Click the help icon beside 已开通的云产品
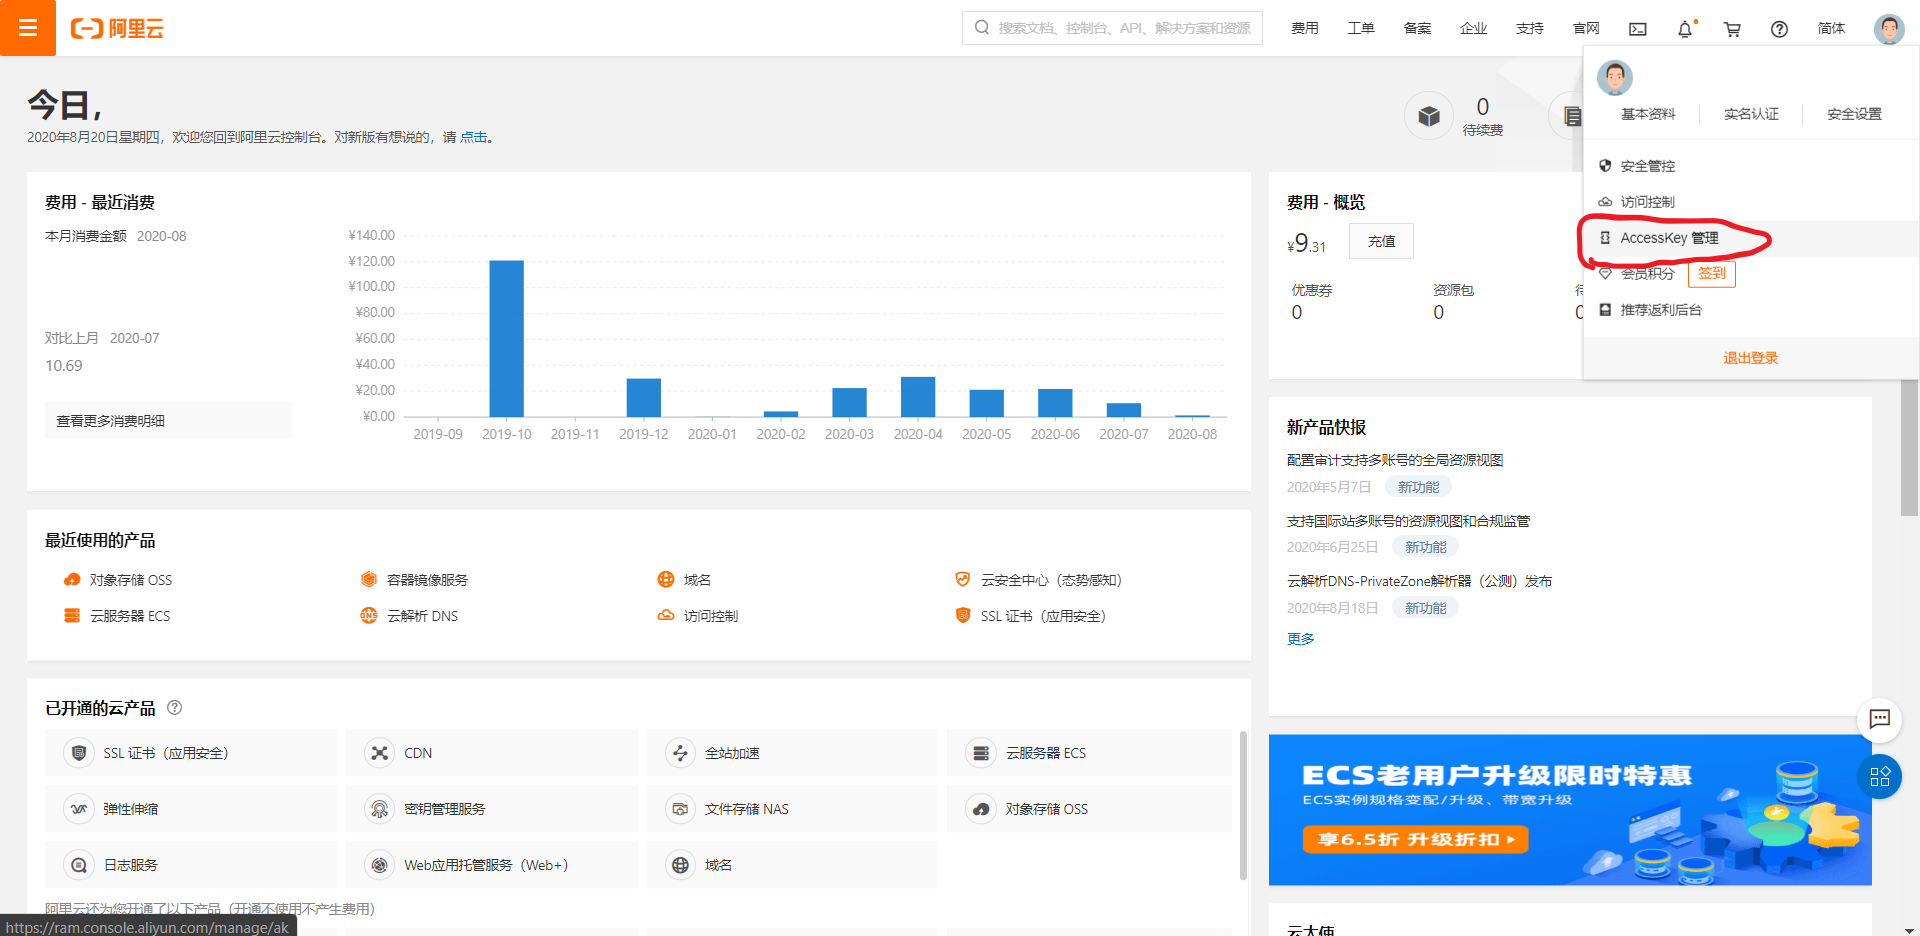The height and width of the screenshot is (936, 1920). [175, 708]
